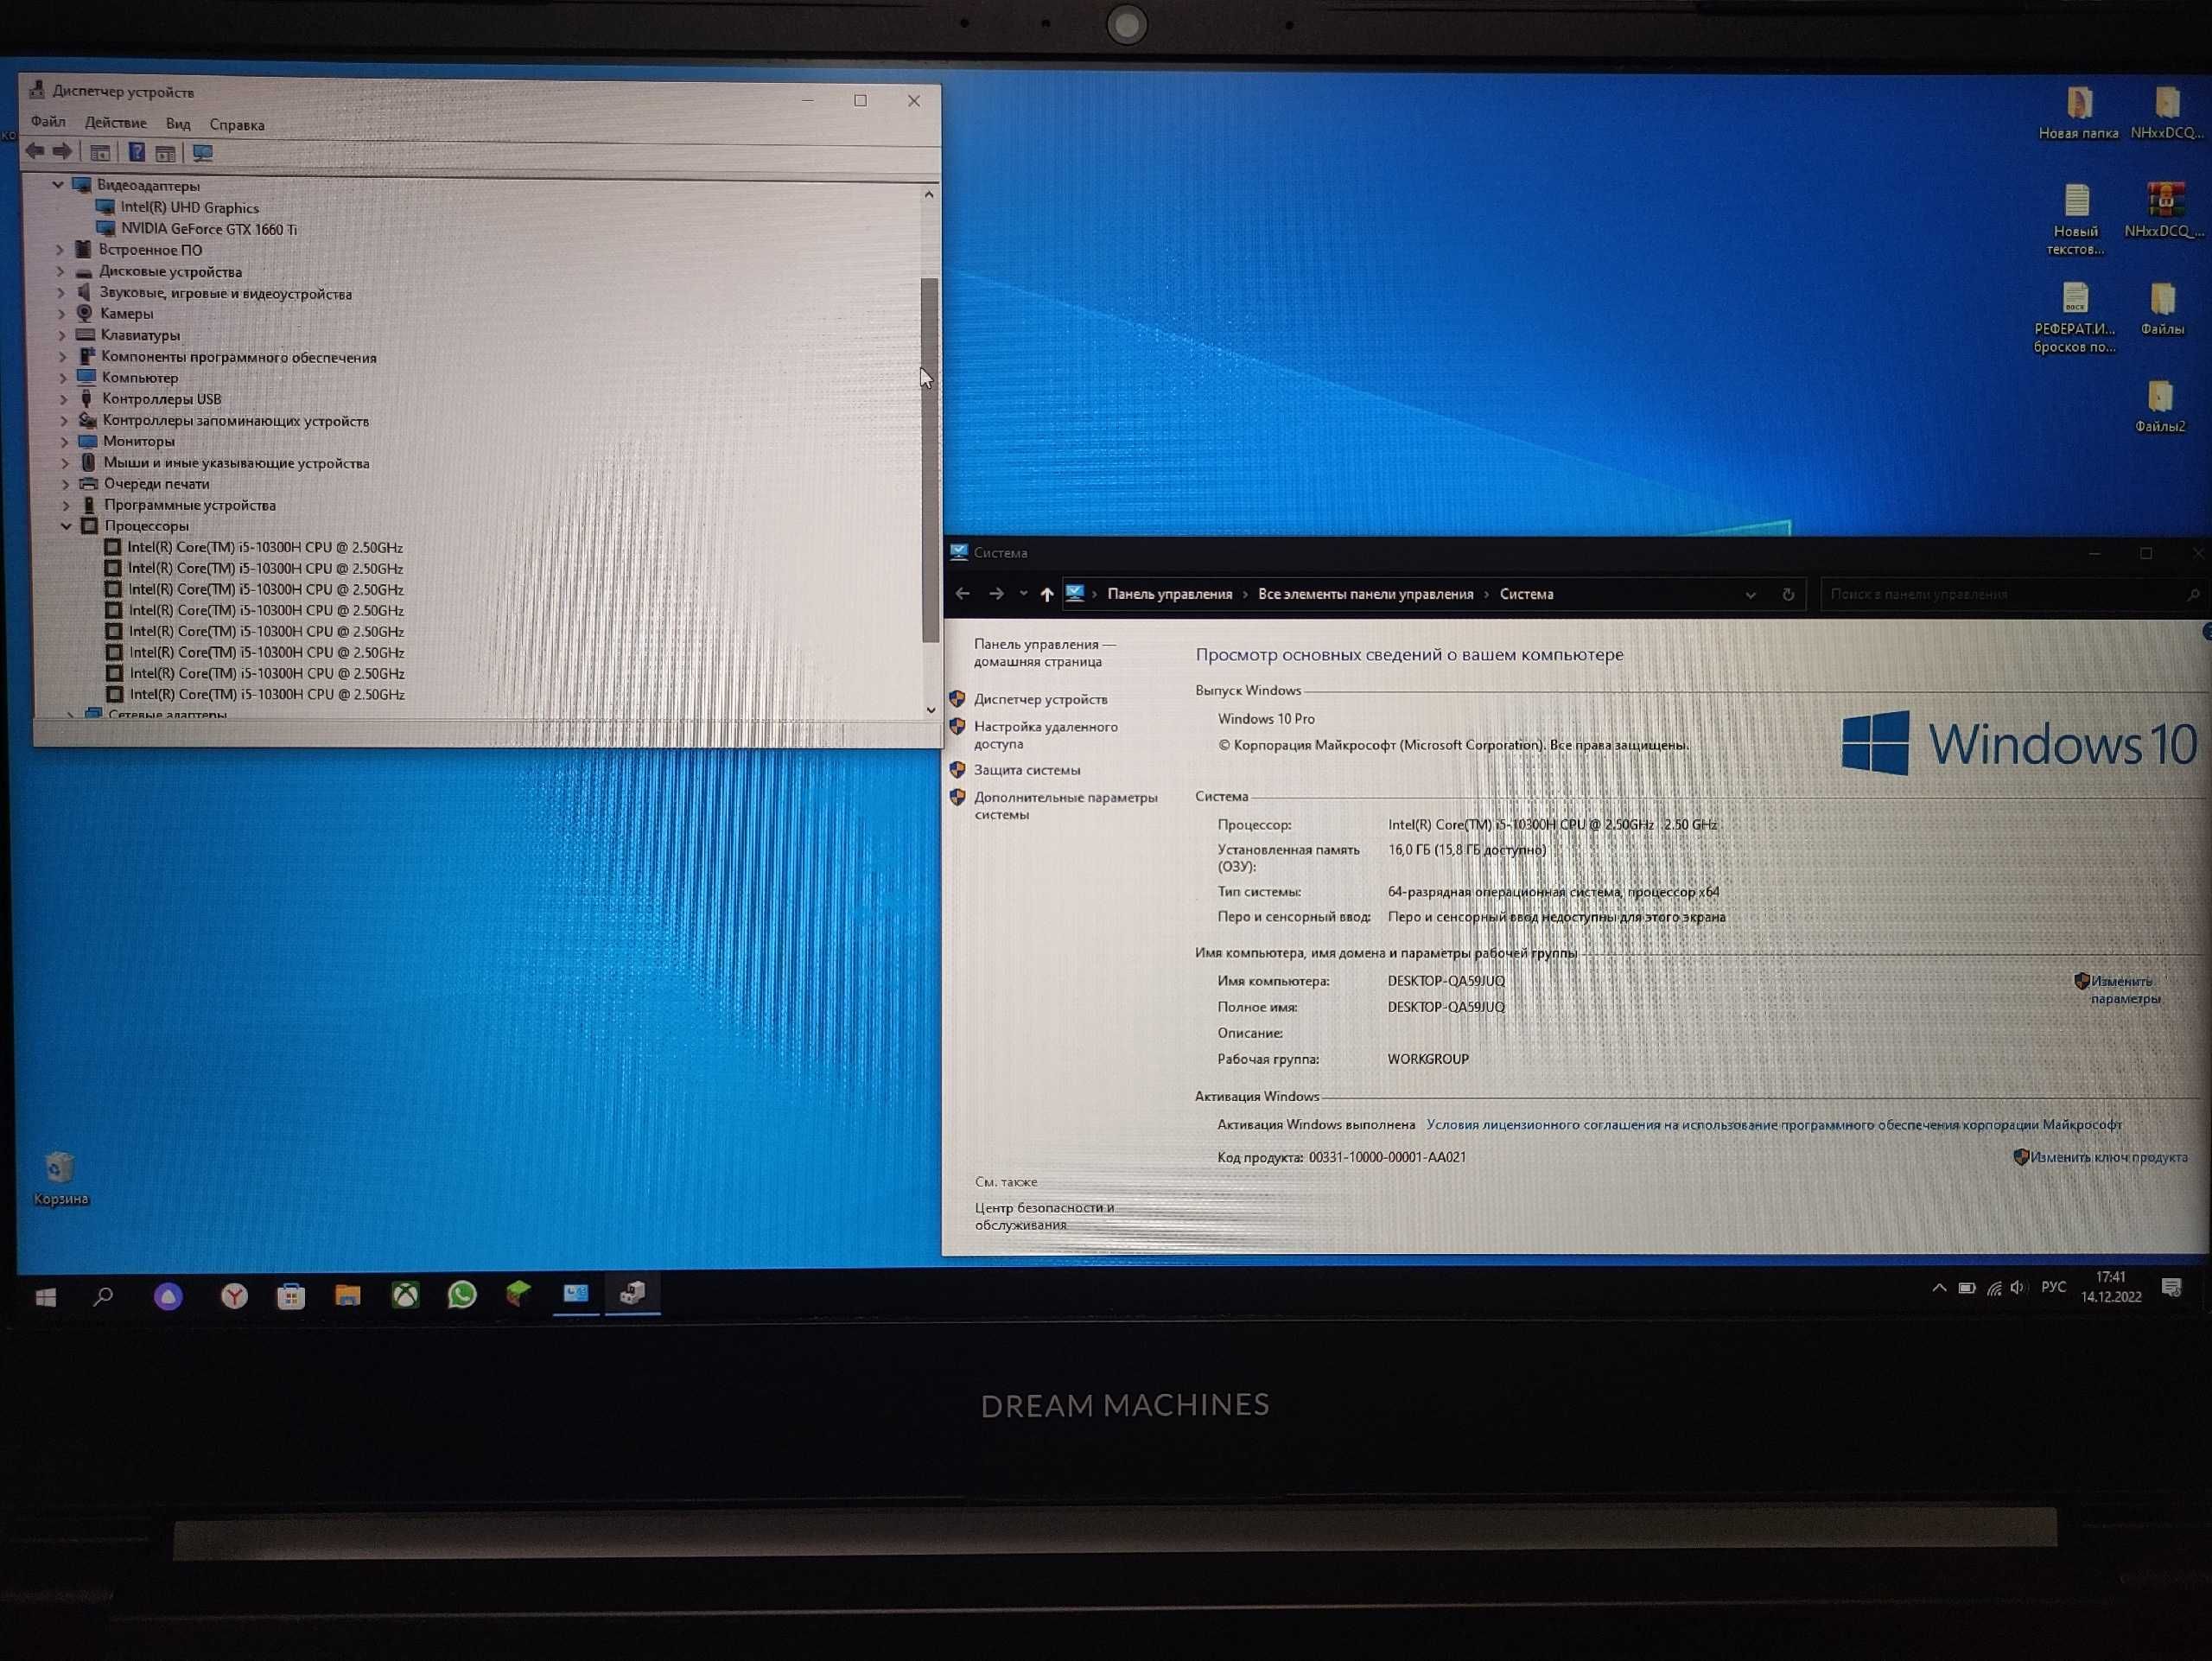Viewport: 2212px width, 1661px height.
Task: Click the battery tray icon
Action: 1966,1288
